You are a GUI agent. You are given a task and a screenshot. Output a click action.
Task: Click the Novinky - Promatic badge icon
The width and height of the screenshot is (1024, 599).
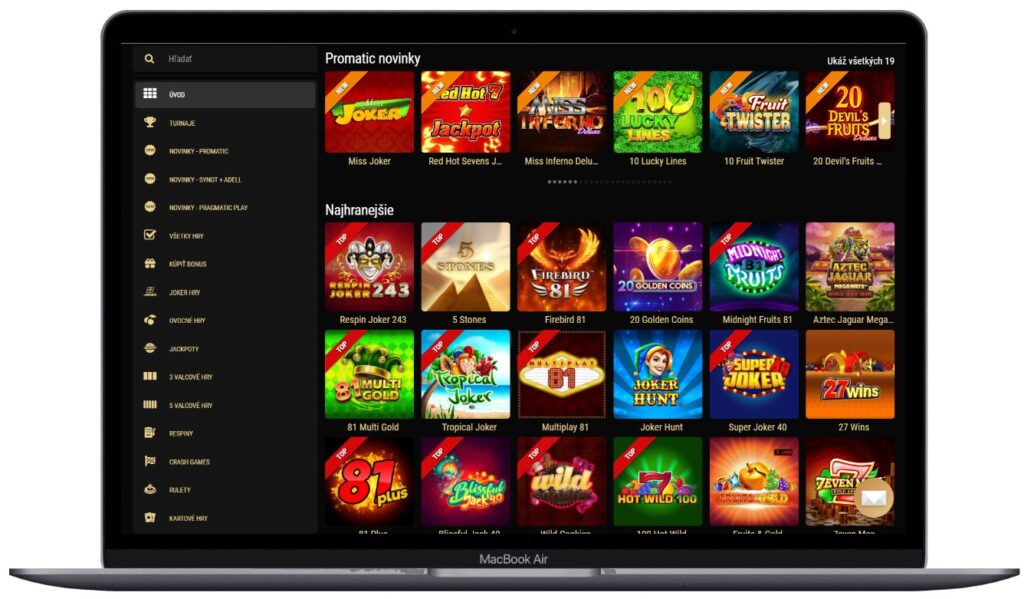click(150, 151)
